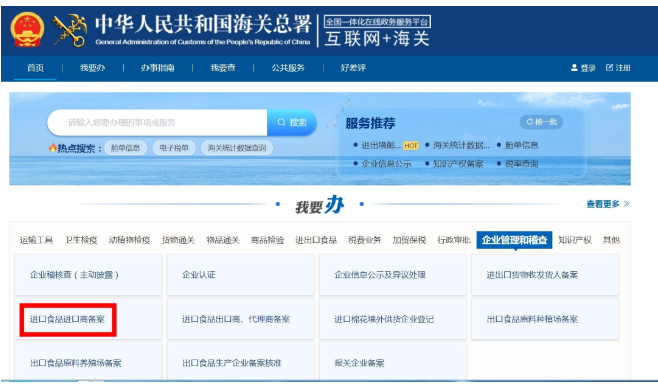The width and height of the screenshot is (658, 385).
Task: Open the 企业稽核查（主动披露）card
Action: (88, 275)
